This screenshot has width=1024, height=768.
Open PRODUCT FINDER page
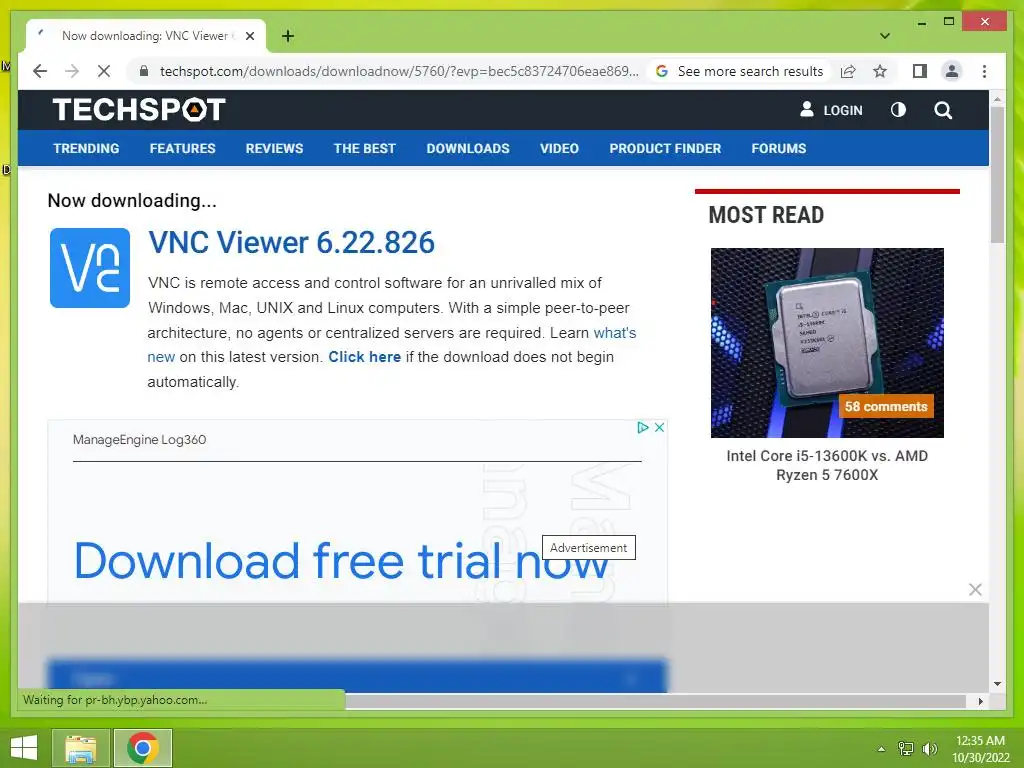click(665, 148)
